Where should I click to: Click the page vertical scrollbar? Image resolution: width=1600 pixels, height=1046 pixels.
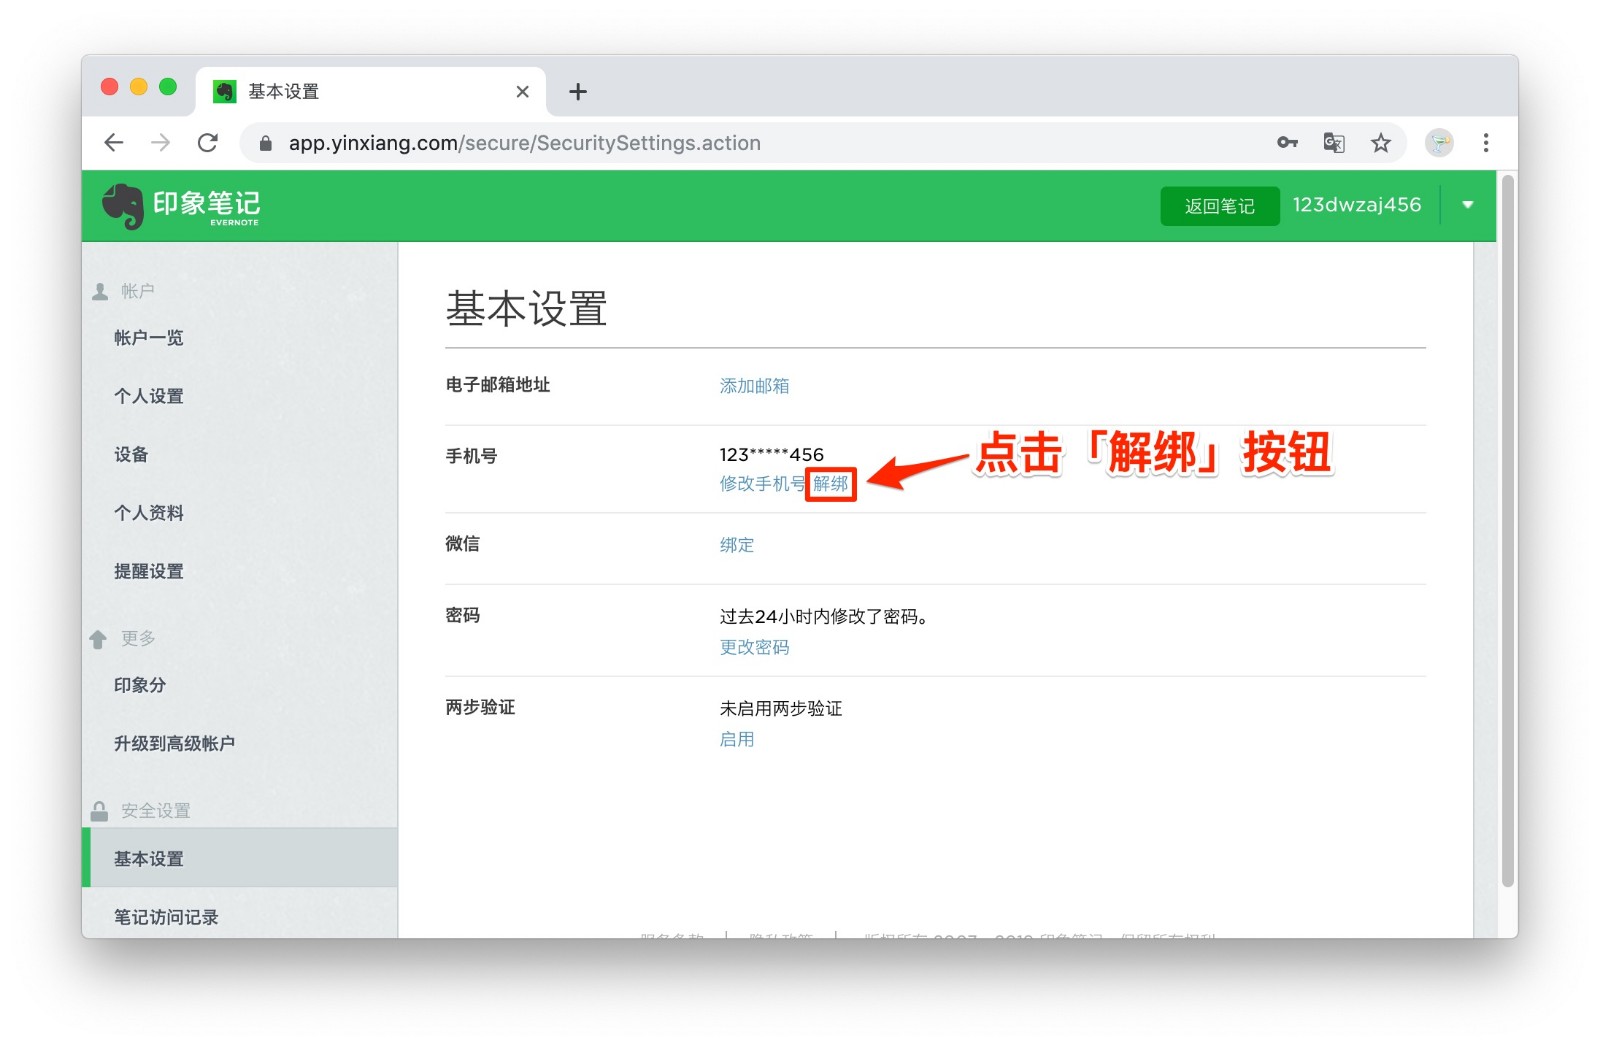[1508, 530]
